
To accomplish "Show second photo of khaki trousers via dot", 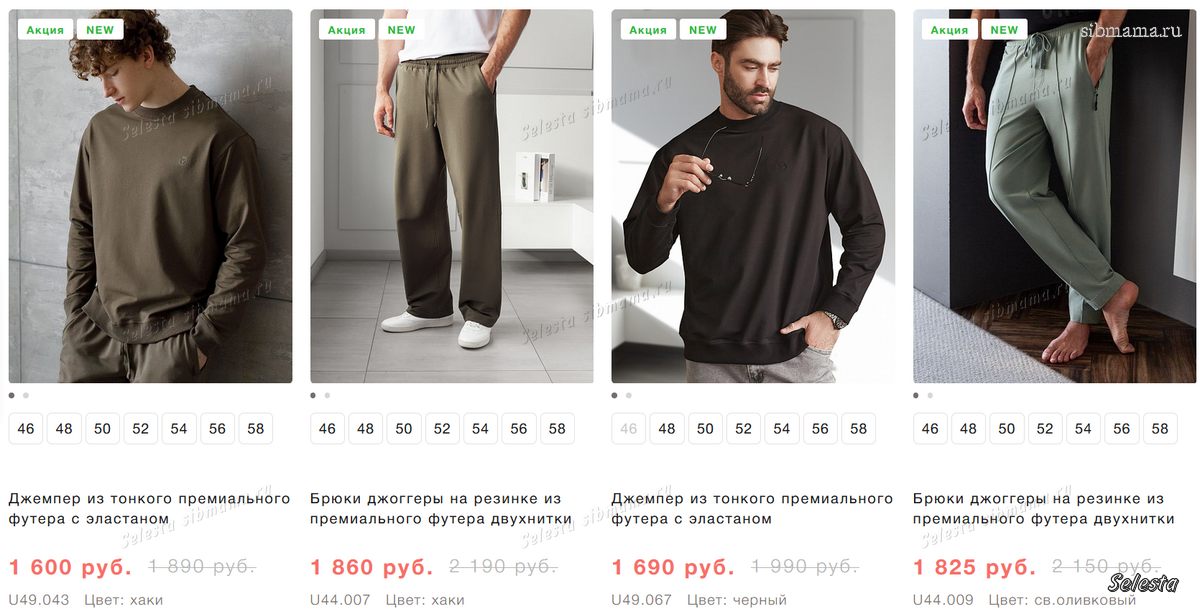I will click(327, 395).
